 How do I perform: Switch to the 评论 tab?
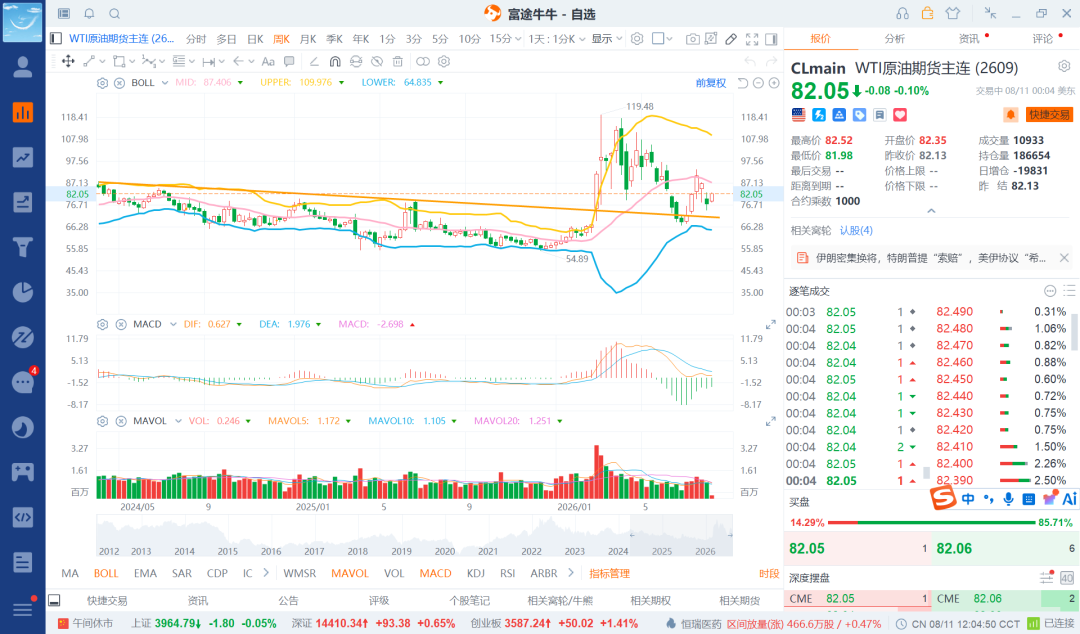tap(1042, 39)
